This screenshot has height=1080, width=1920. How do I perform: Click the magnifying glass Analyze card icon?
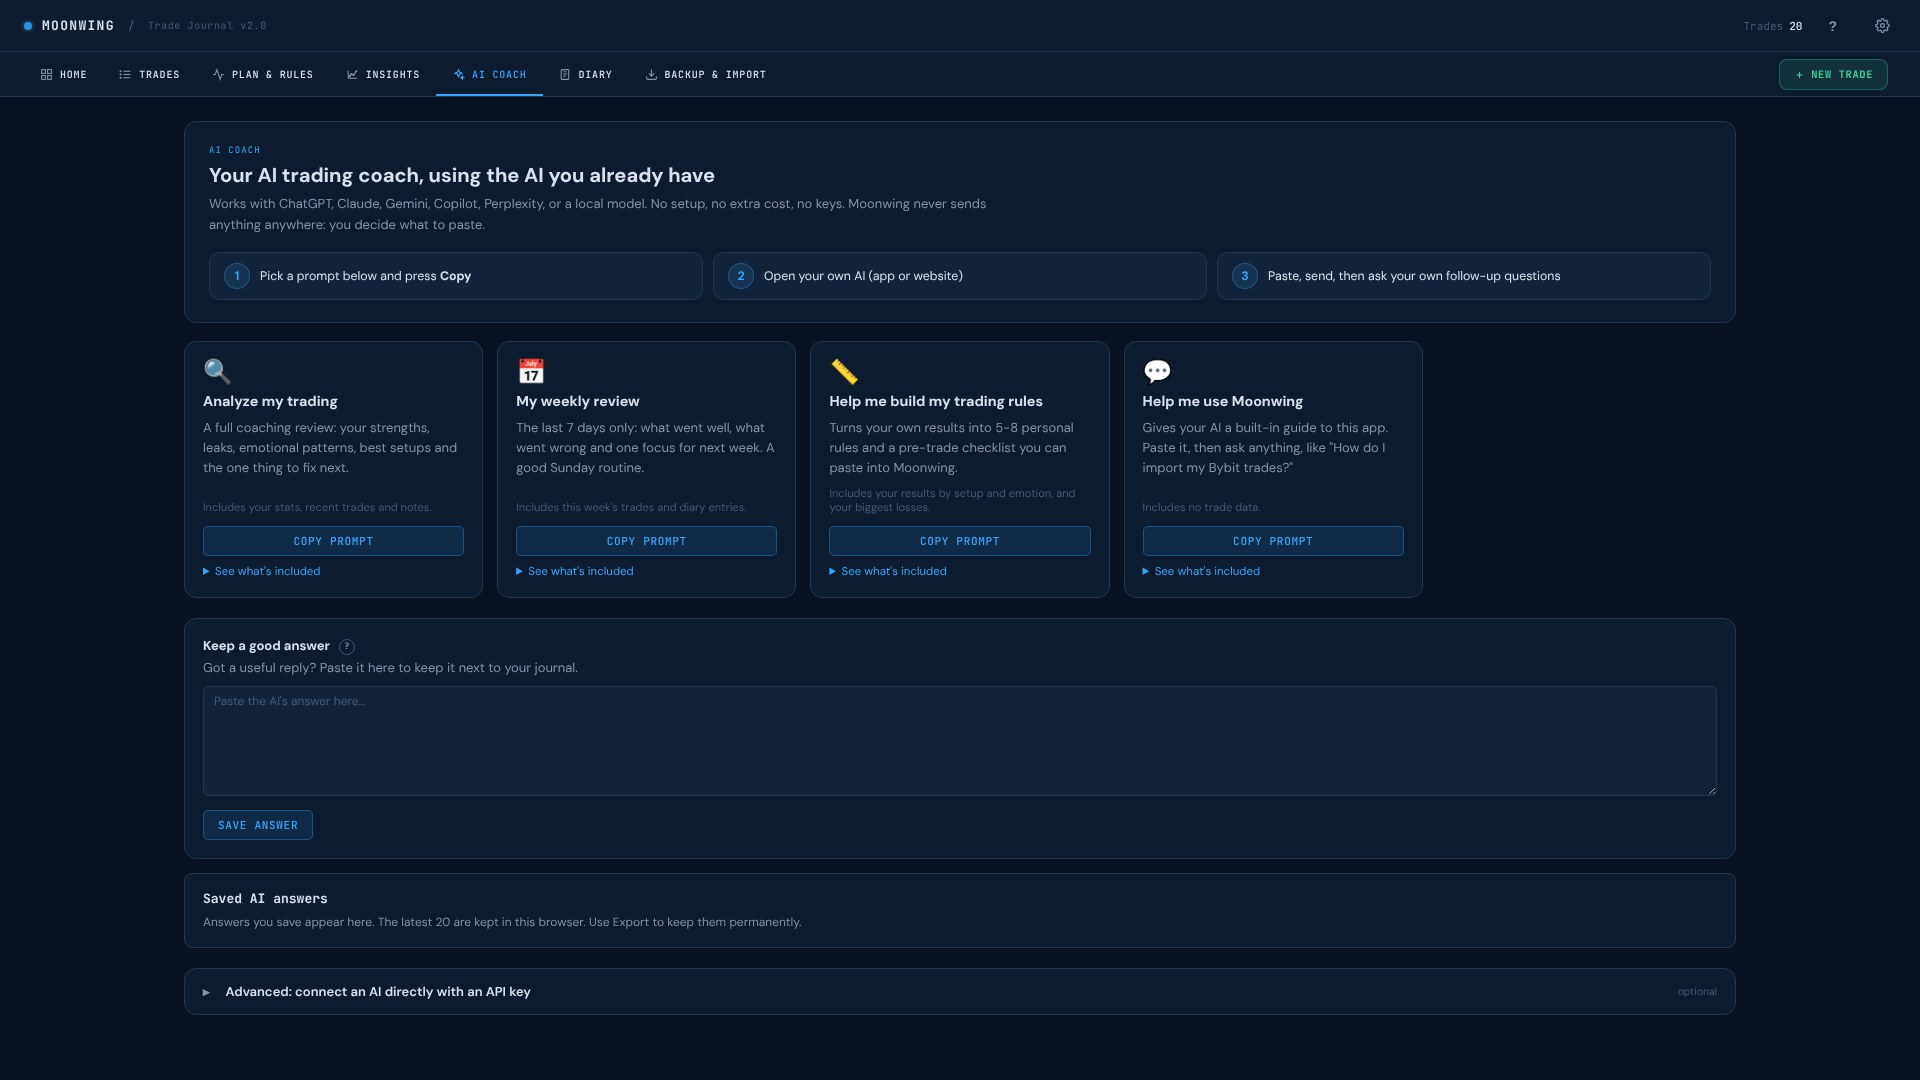[x=217, y=371]
